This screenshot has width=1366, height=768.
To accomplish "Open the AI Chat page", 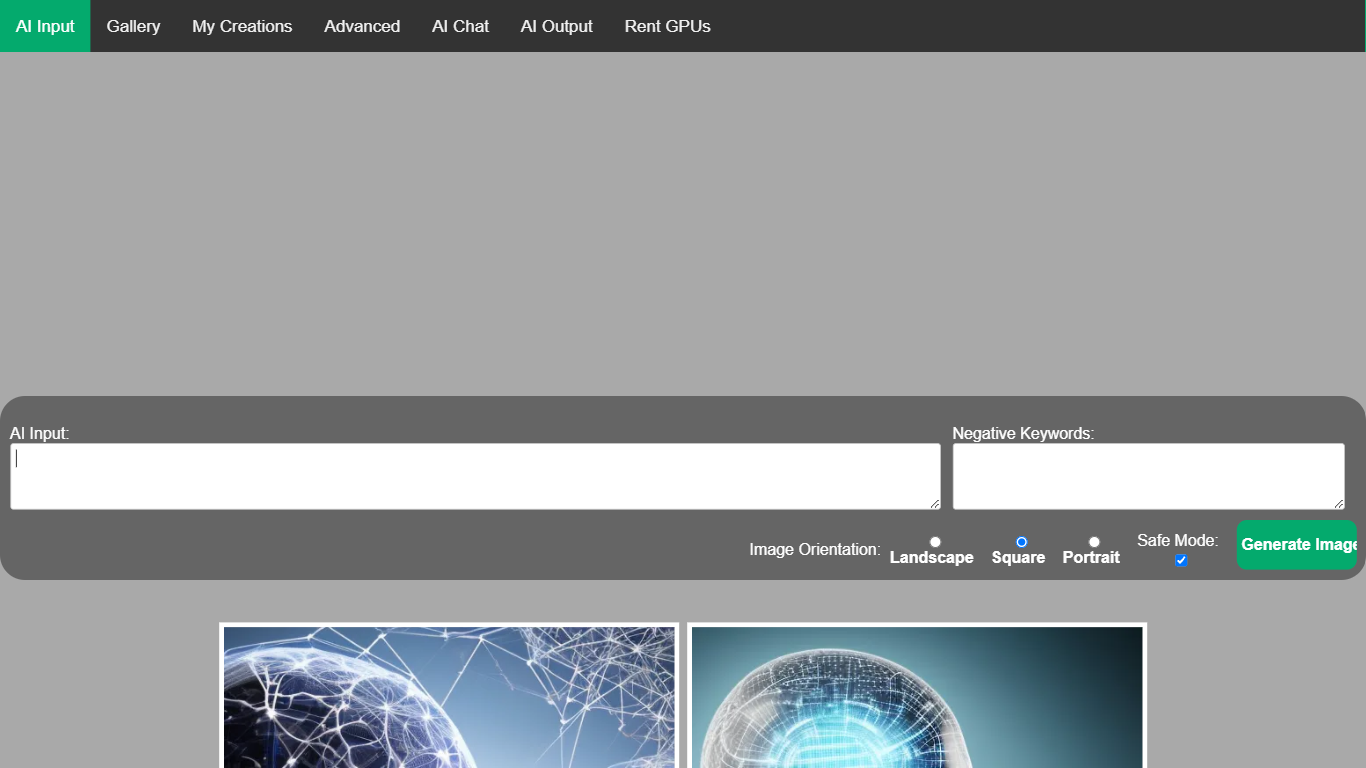I will 460,26.
